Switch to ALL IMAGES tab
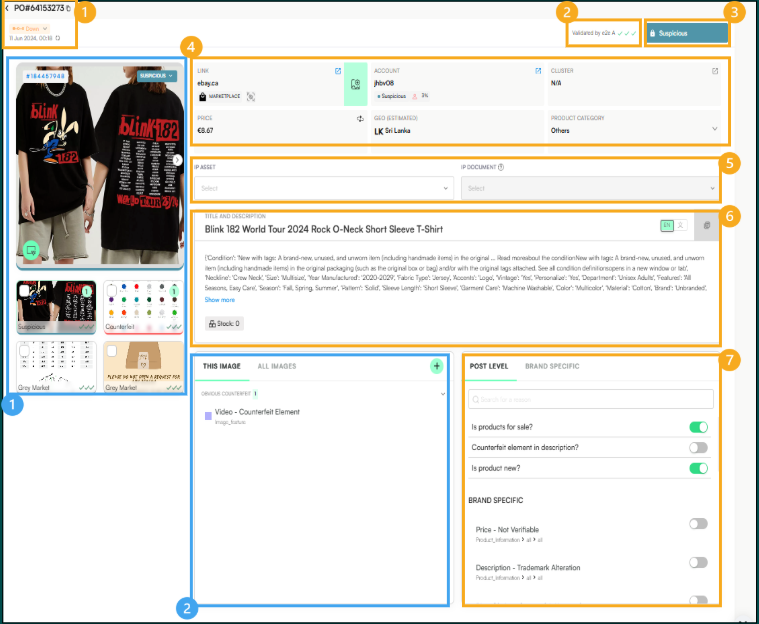The width and height of the screenshot is (759, 624). click(x=277, y=366)
